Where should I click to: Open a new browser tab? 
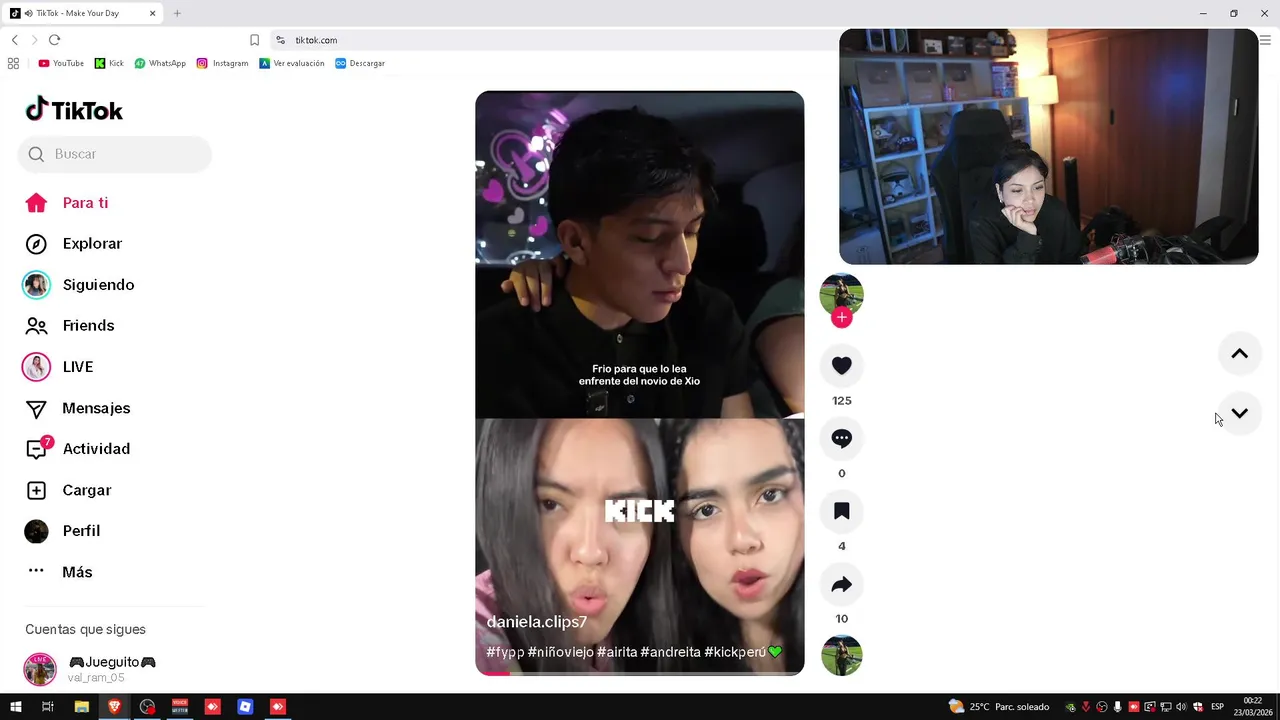[177, 13]
